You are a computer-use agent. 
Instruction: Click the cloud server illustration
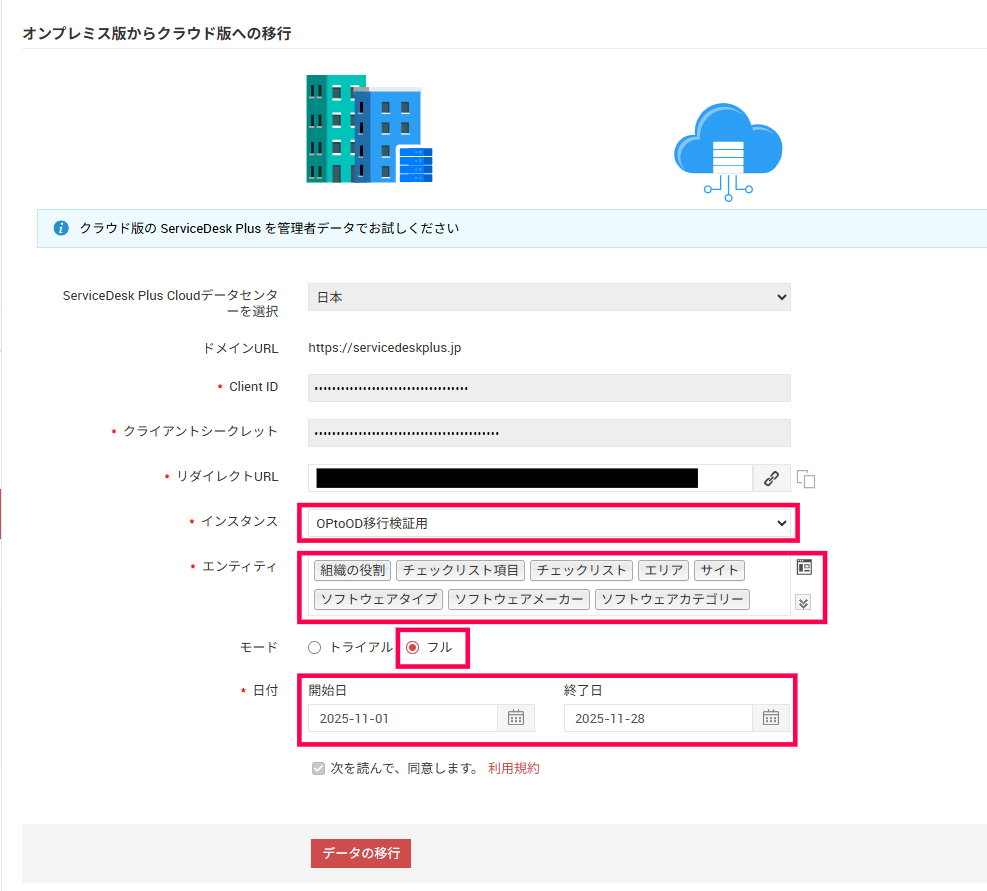tap(728, 152)
